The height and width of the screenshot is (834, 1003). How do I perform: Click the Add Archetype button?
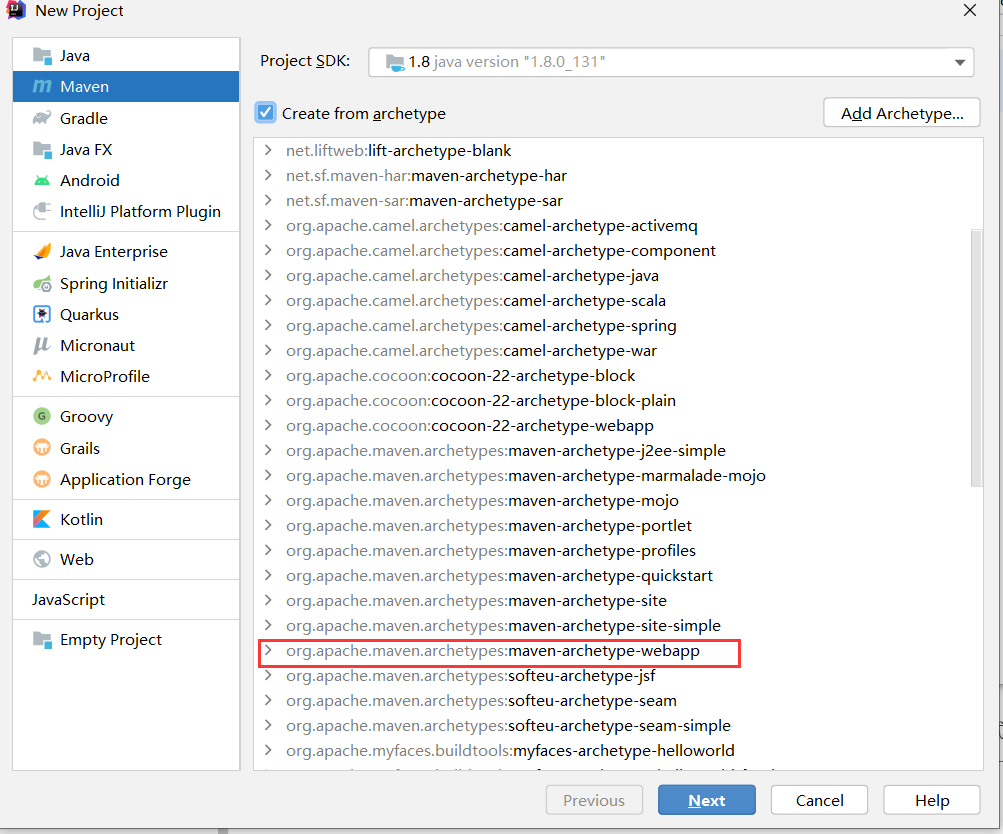pyautogui.click(x=902, y=113)
